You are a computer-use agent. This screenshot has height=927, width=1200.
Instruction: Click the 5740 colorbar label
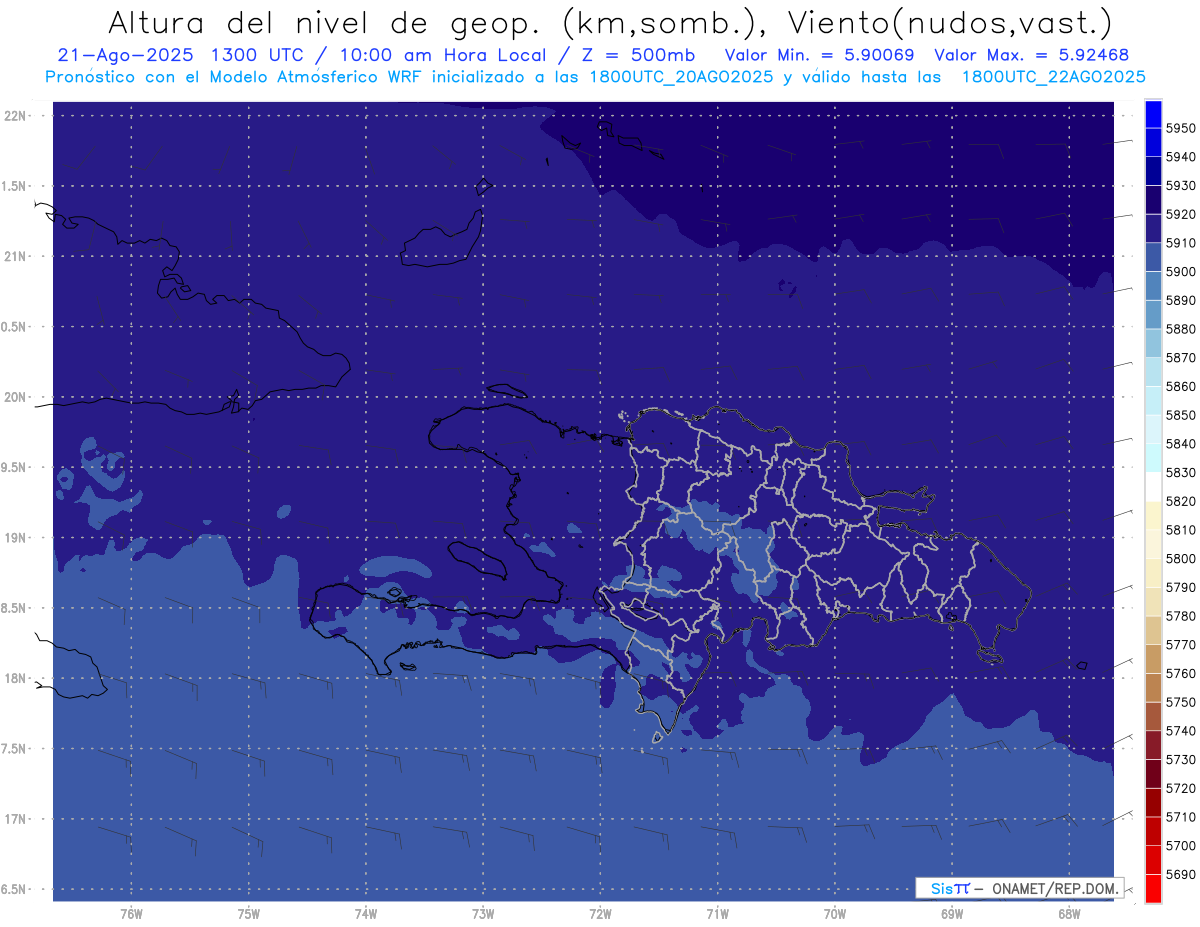click(1181, 731)
